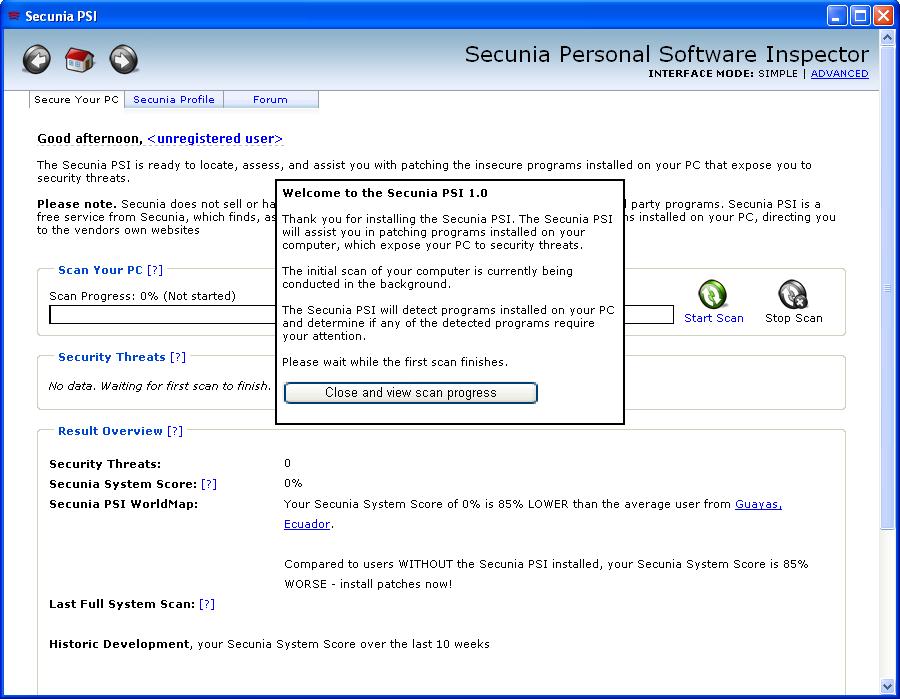The height and width of the screenshot is (699, 900).
Task: Click the Start Scan text link
Action: coord(713,318)
